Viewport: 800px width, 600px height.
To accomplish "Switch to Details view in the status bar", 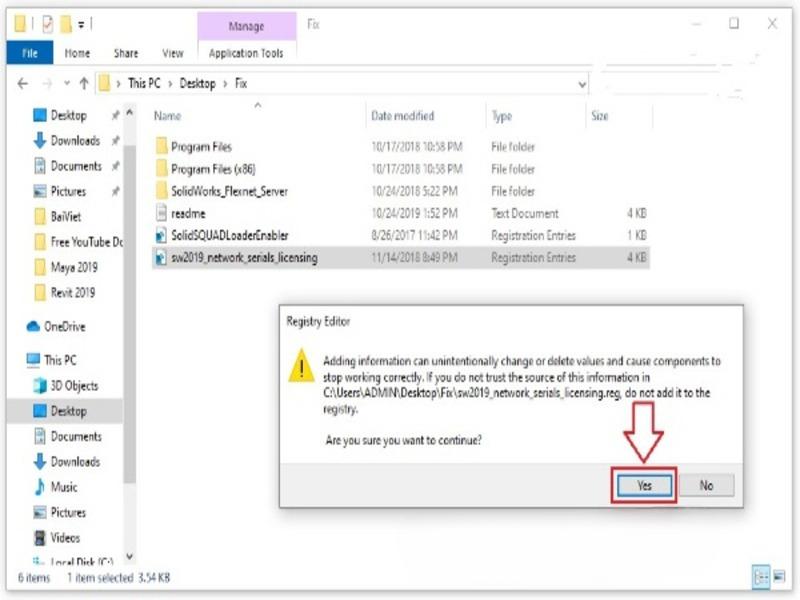I will [x=761, y=578].
